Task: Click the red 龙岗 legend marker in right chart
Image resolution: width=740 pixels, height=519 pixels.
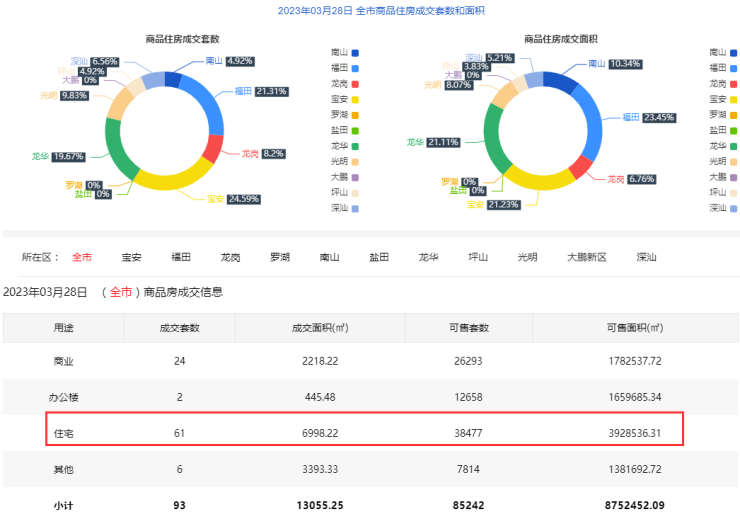Action: (x=733, y=83)
